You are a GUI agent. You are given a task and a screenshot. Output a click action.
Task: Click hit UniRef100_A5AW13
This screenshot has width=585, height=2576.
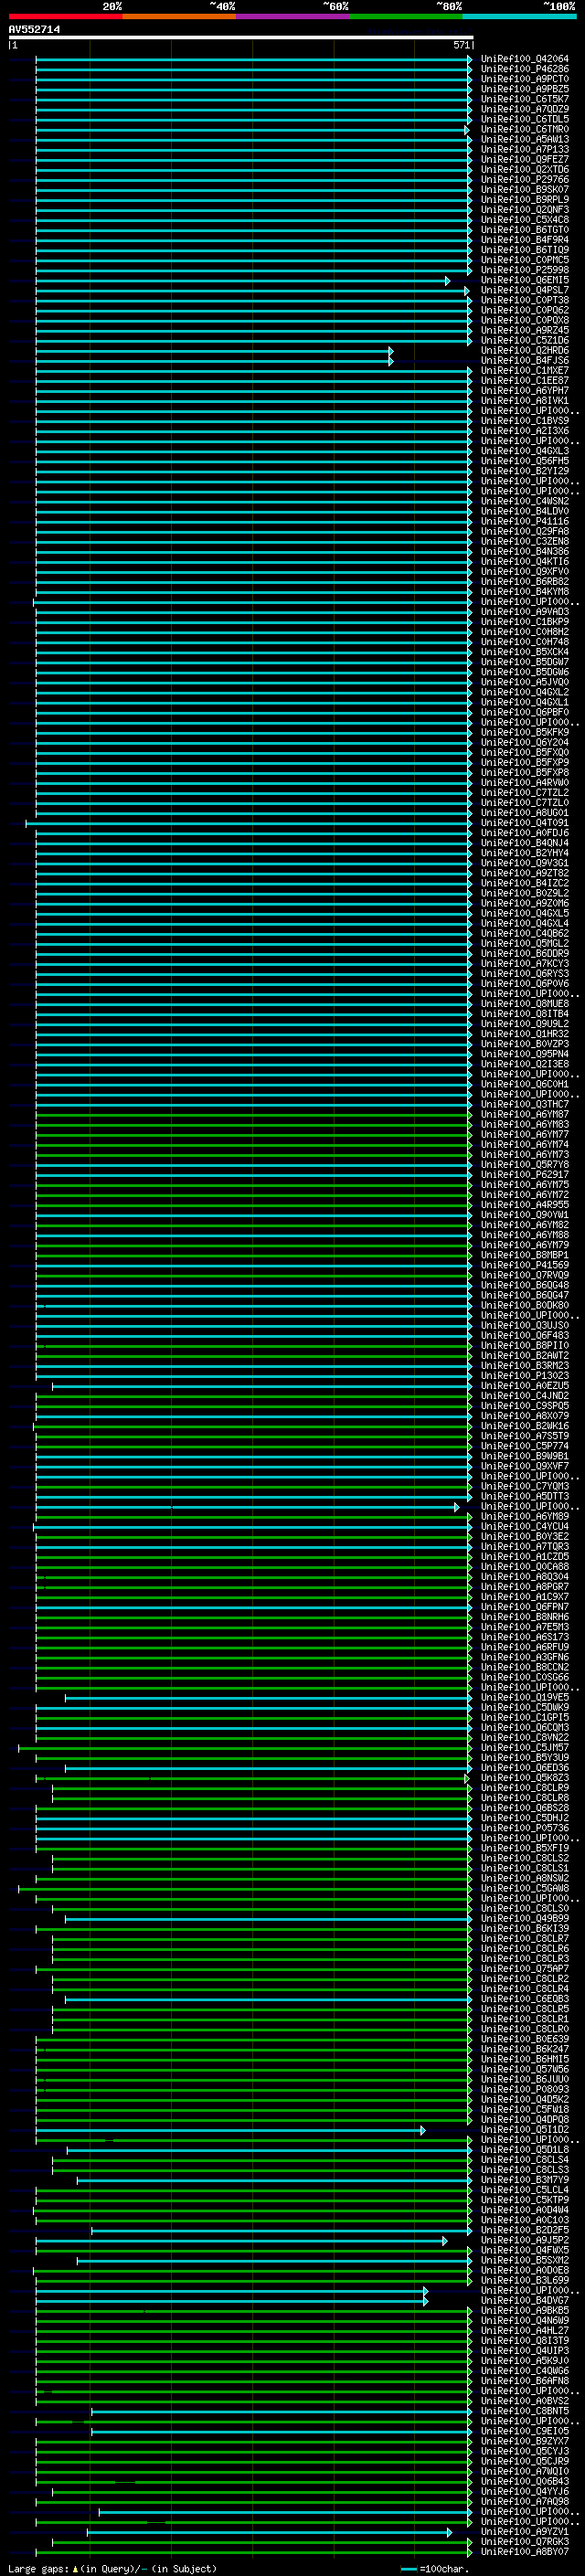(x=525, y=139)
